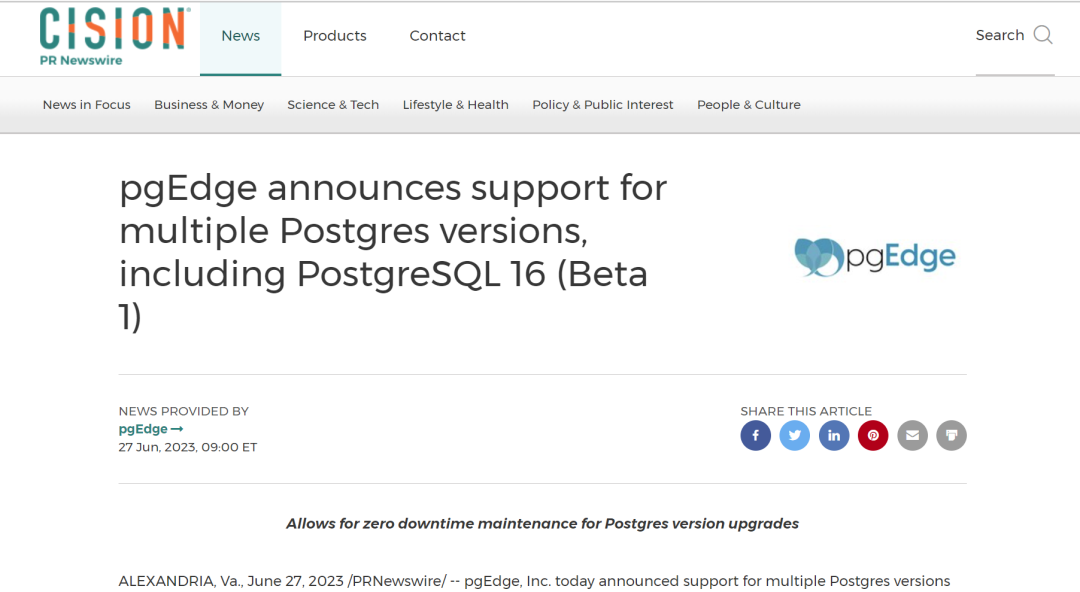
Task: Share article on Twitter
Action: [x=794, y=435]
